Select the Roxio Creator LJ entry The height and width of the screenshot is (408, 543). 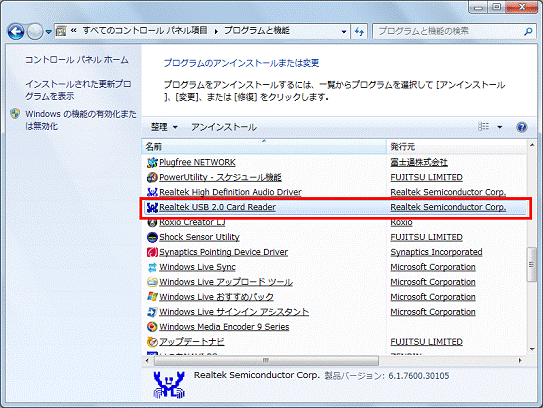192,222
